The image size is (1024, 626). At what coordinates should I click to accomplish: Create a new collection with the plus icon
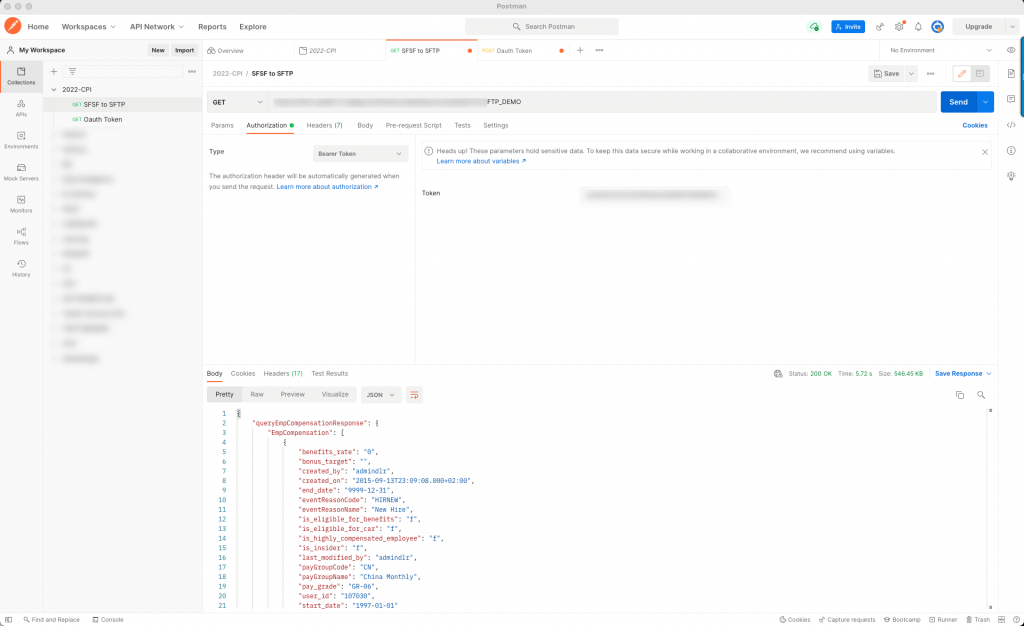pyautogui.click(x=54, y=71)
